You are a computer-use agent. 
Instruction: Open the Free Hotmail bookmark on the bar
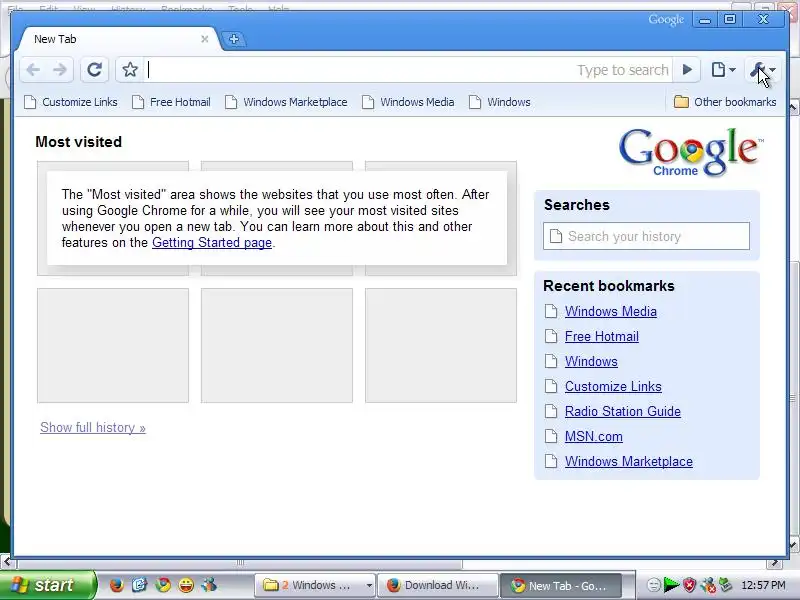click(x=171, y=102)
